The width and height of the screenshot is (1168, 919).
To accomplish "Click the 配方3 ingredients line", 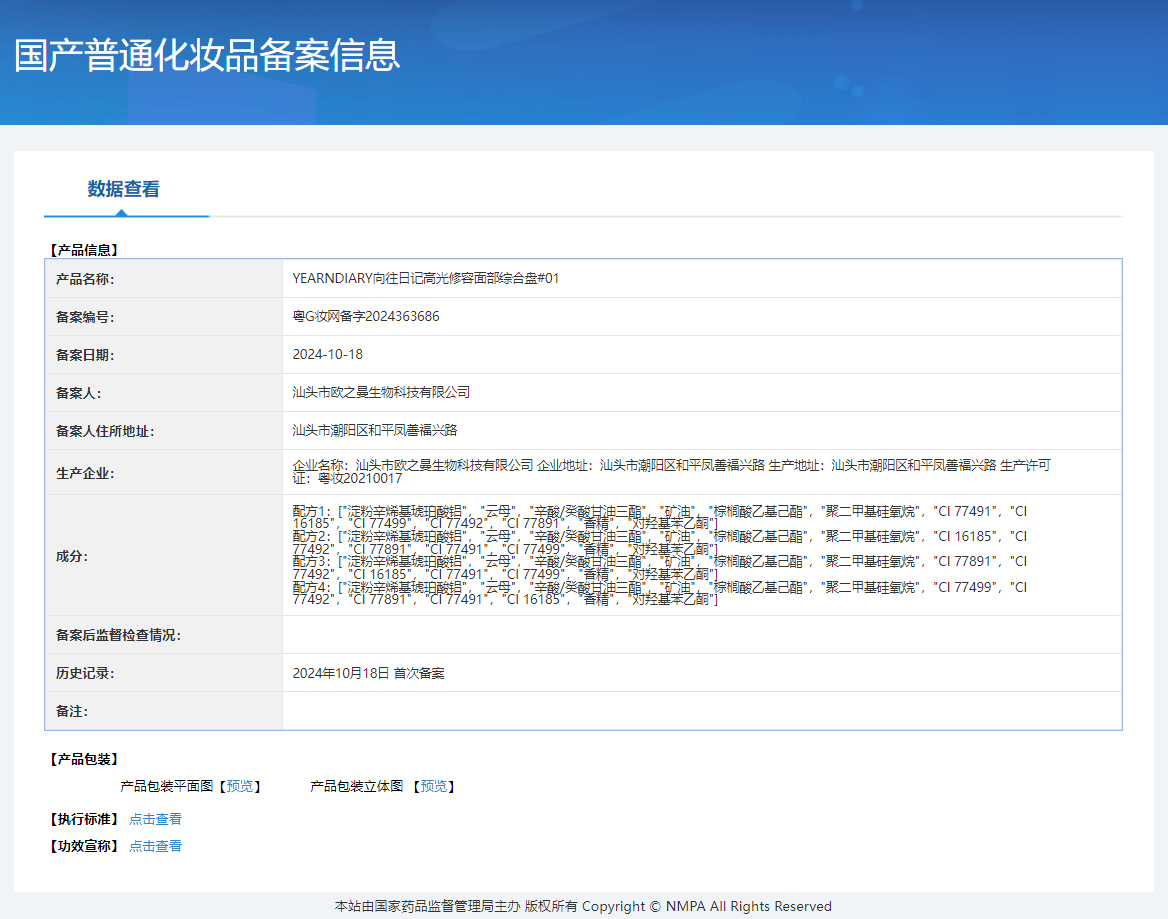I will click(x=660, y=562).
